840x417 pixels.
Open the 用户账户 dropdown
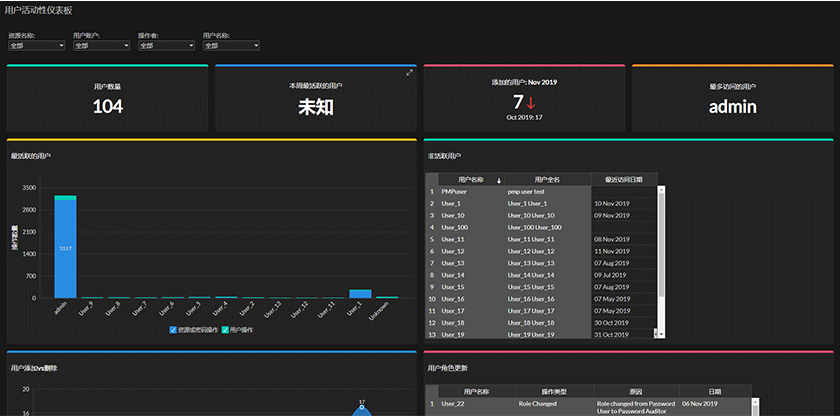(x=101, y=46)
